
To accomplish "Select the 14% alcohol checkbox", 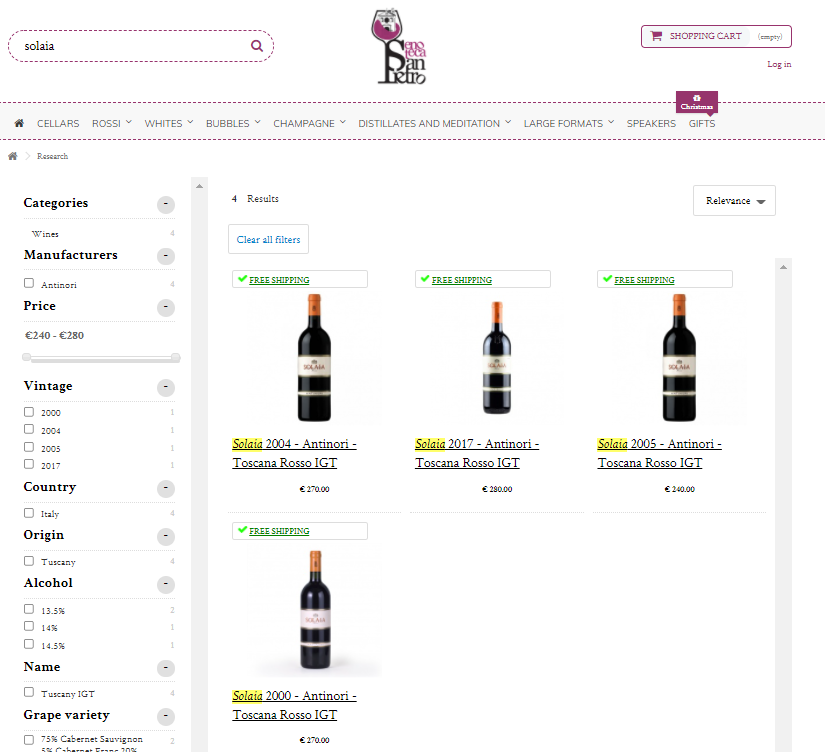I will click(x=29, y=626).
